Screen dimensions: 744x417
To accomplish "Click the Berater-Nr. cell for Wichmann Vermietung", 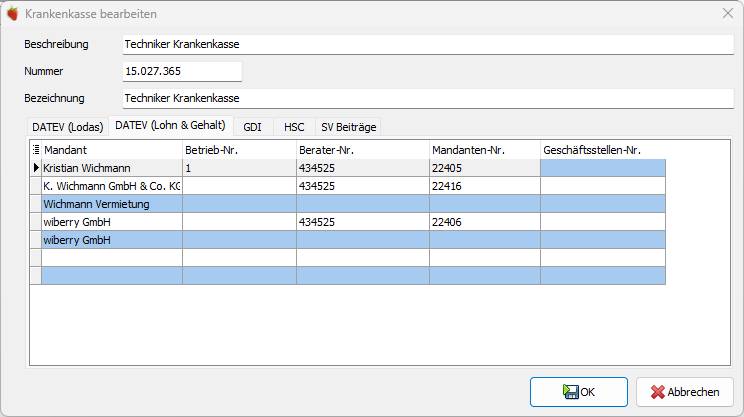I will tap(363, 204).
